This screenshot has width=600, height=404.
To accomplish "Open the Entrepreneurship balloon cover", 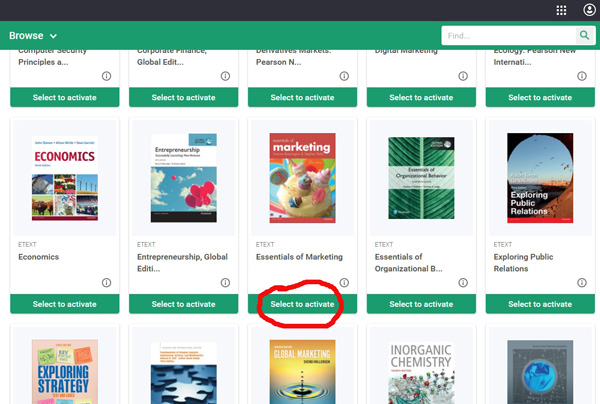I will 184,178.
